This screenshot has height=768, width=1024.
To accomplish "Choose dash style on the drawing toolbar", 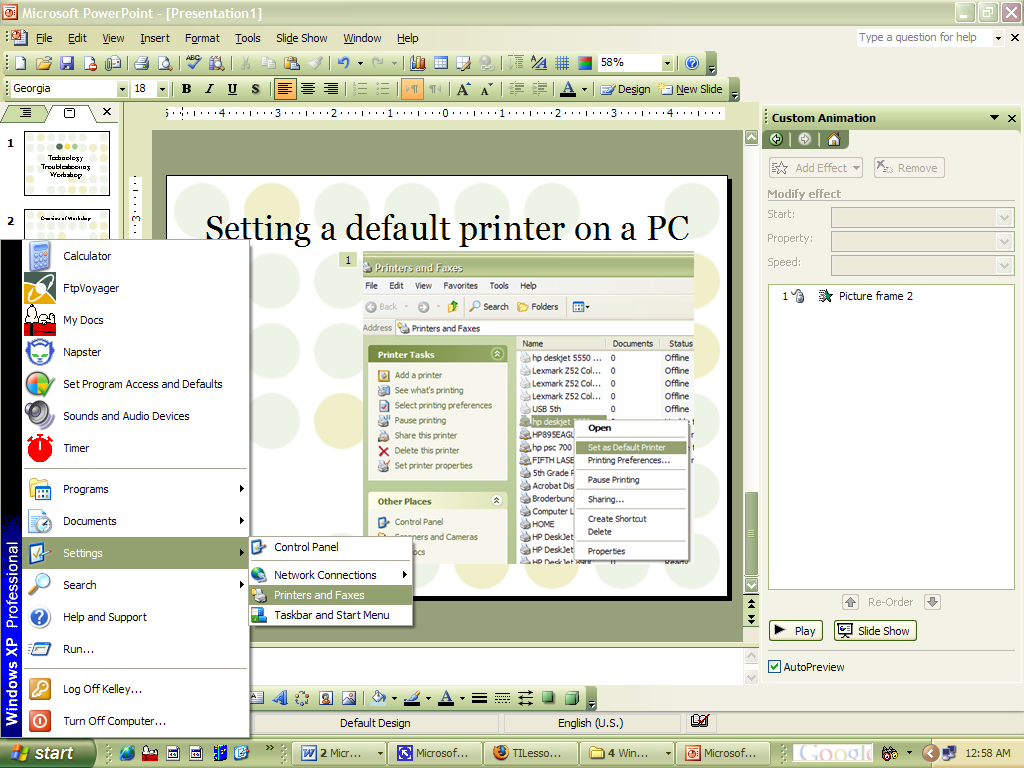I will pos(502,698).
